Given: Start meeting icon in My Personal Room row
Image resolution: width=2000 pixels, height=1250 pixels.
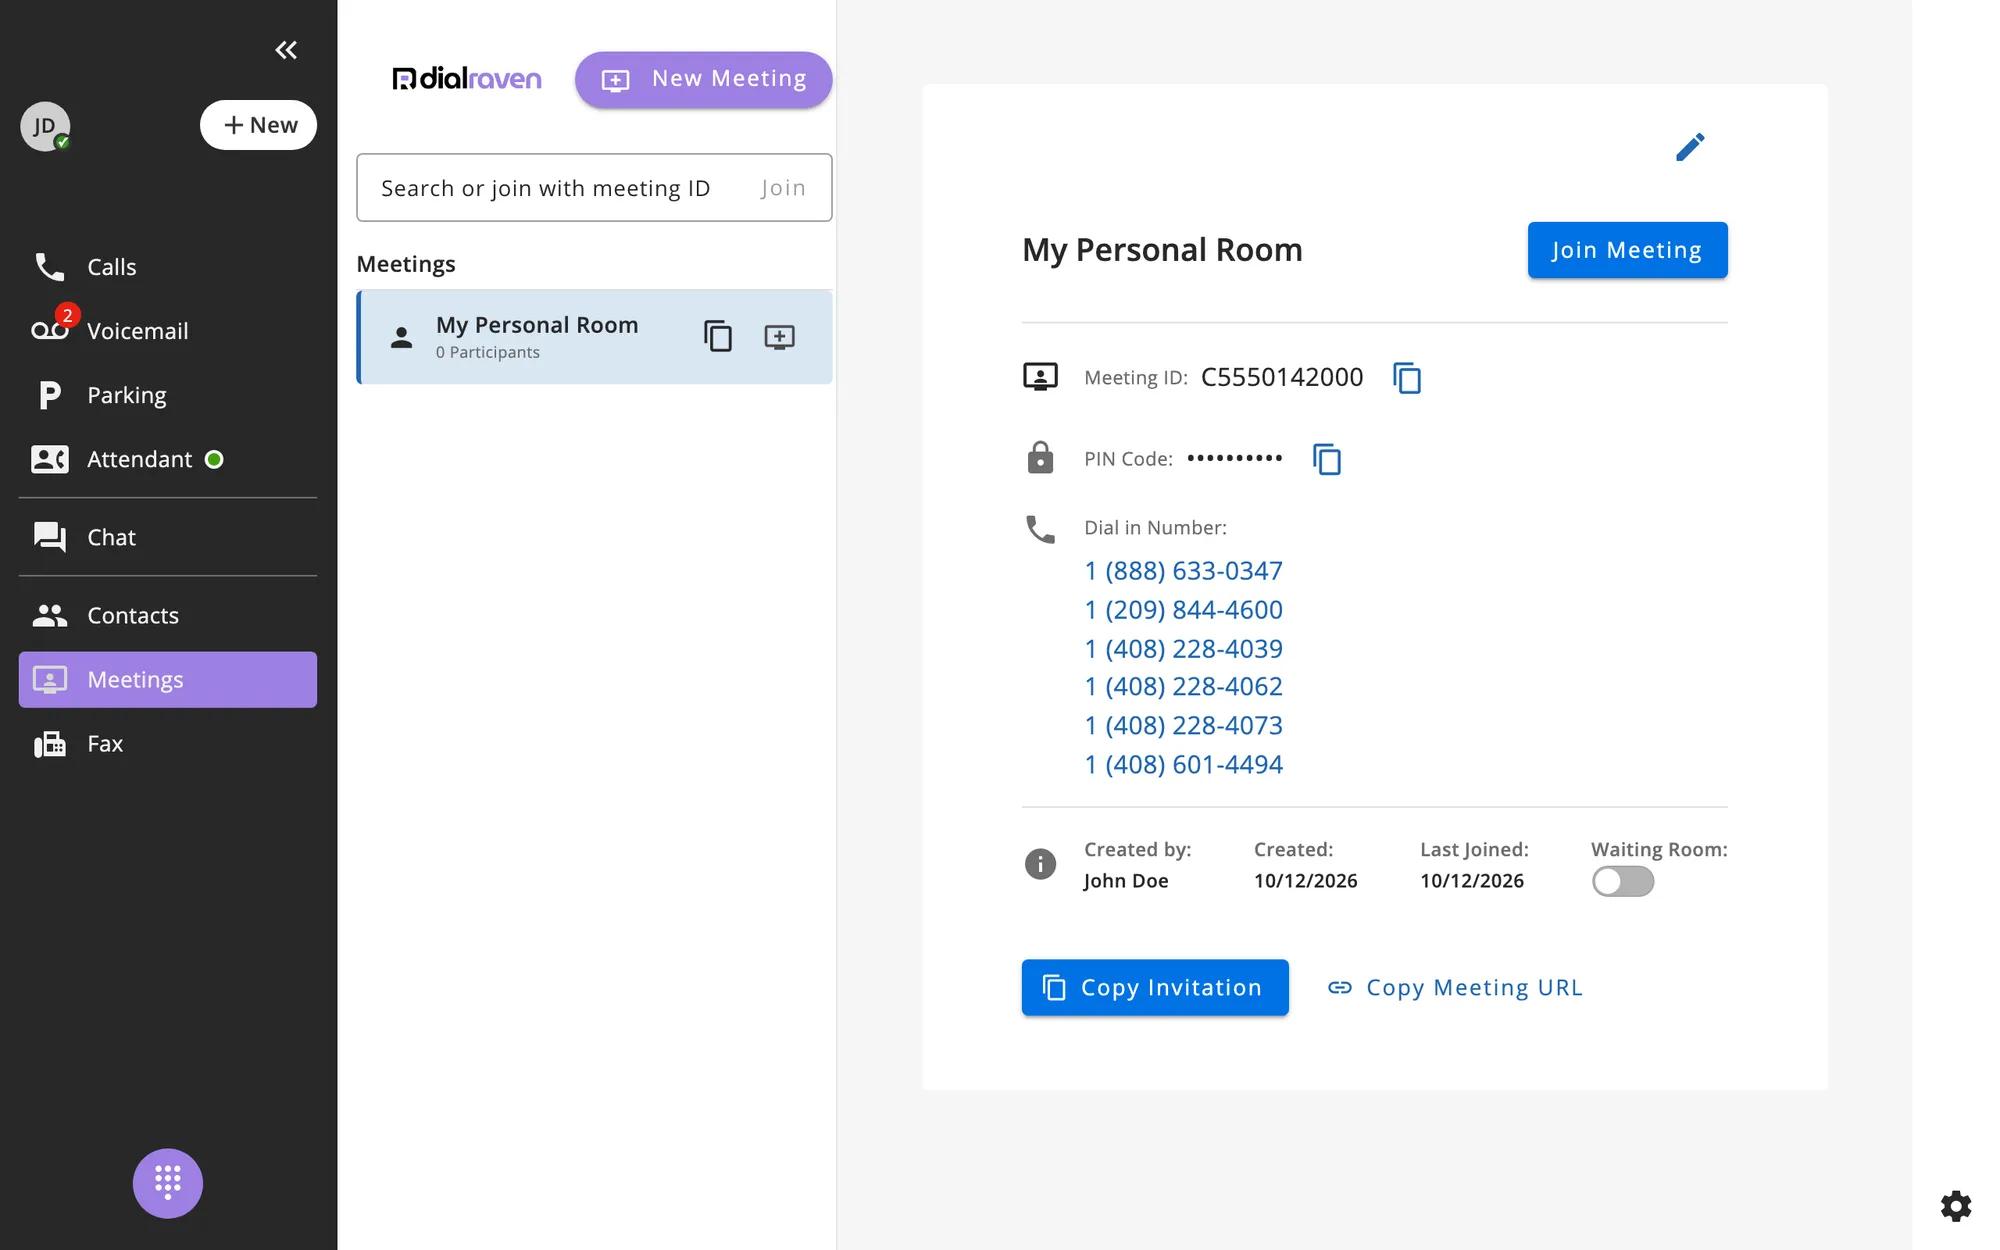Looking at the screenshot, I should coord(779,337).
